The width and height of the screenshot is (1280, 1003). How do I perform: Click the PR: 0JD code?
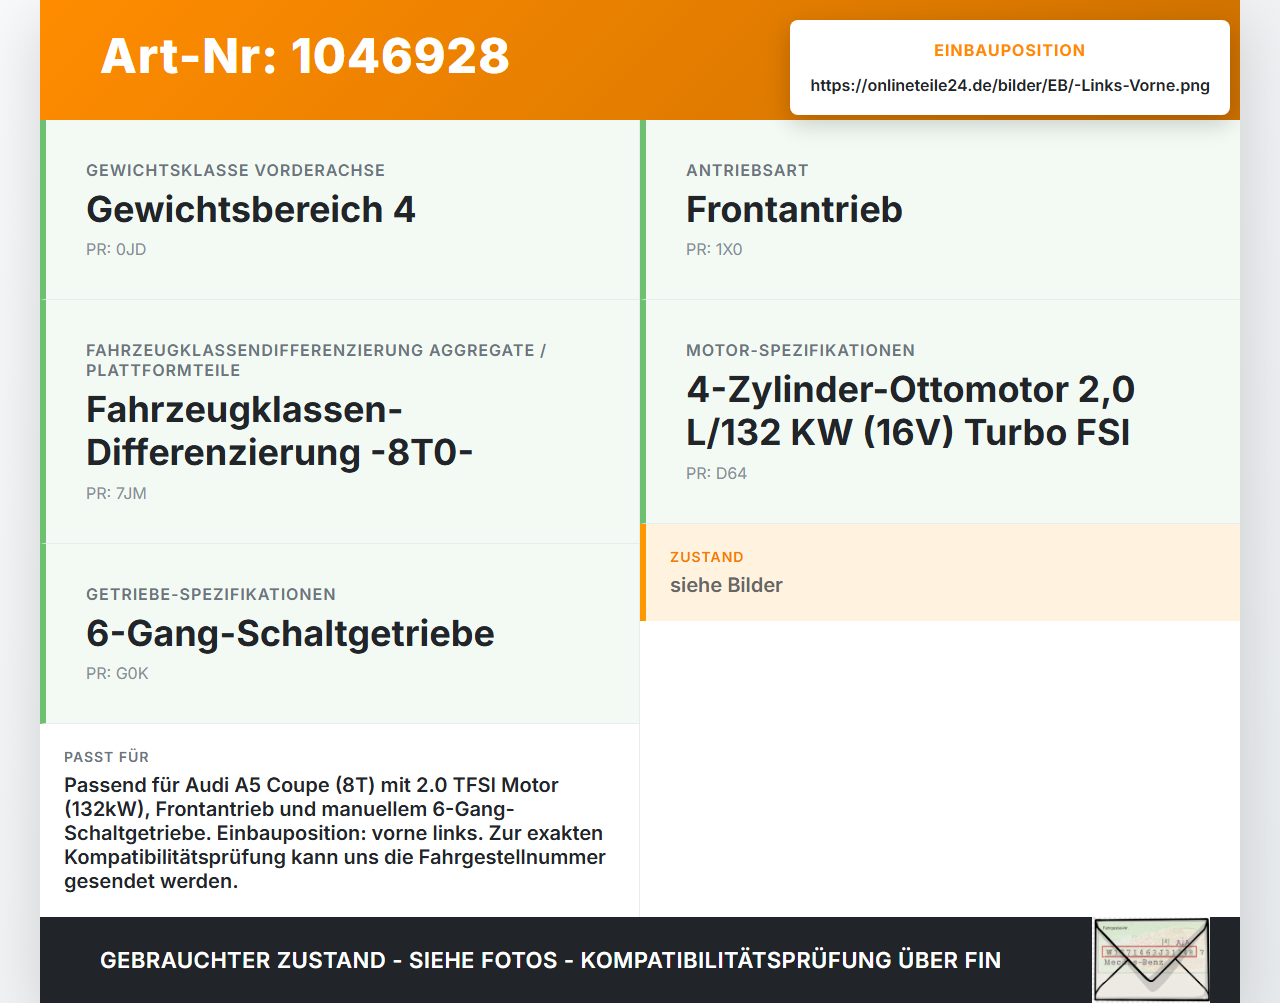coord(116,249)
